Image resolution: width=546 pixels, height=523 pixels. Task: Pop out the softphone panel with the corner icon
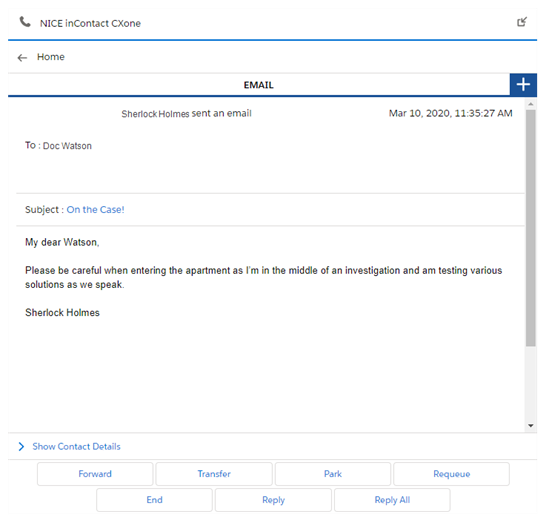(x=522, y=22)
